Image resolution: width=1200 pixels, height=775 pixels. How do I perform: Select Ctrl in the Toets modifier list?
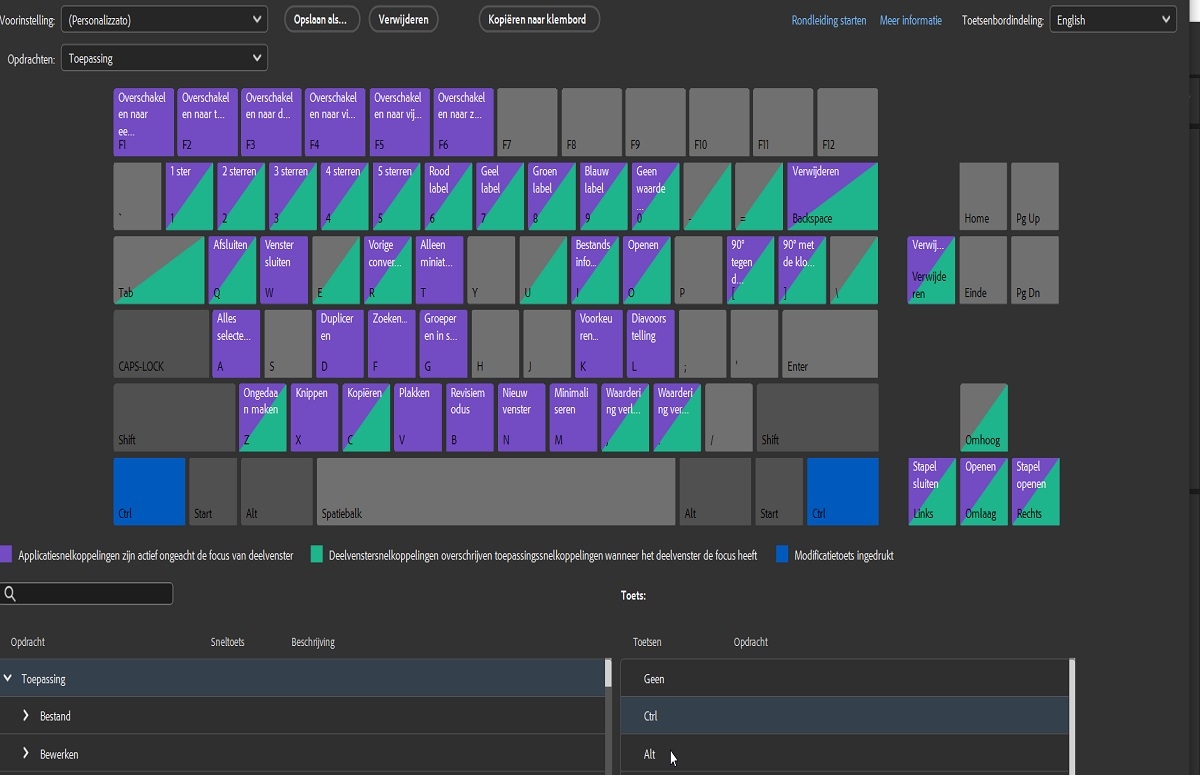click(x=845, y=716)
